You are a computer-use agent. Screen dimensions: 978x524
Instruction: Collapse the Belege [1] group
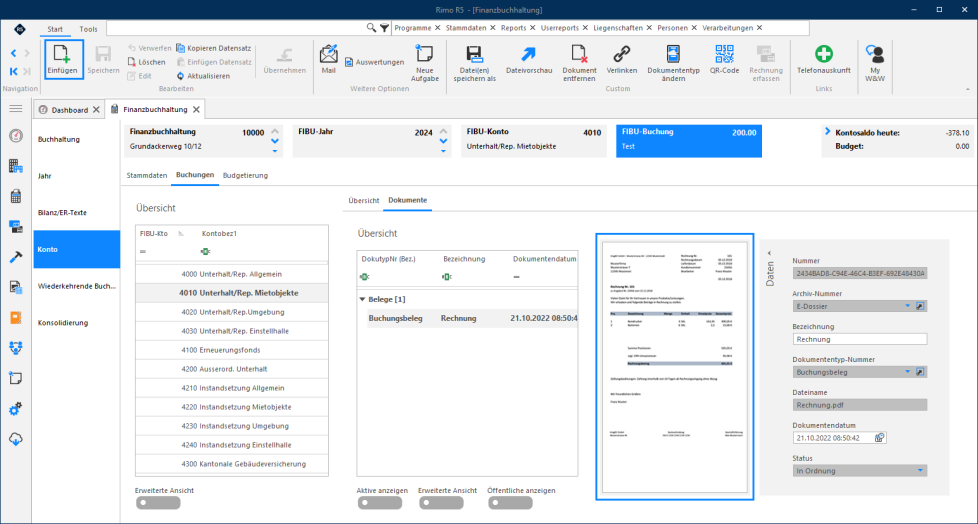pyautogui.click(x=362, y=299)
